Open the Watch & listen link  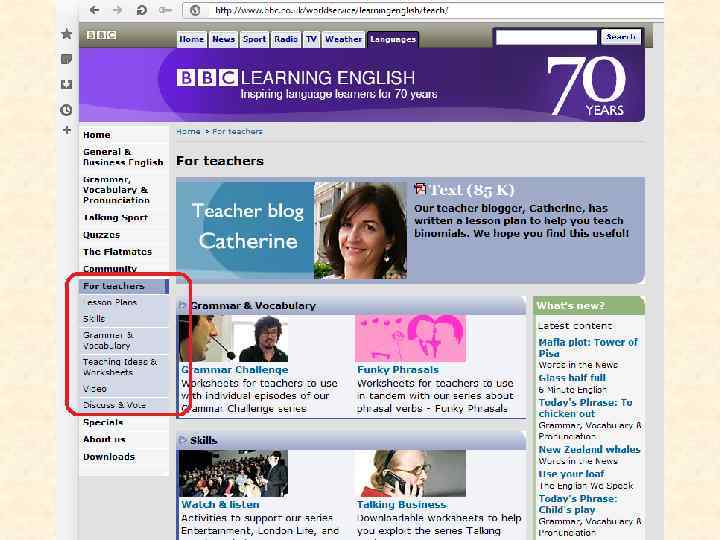[220, 504]
